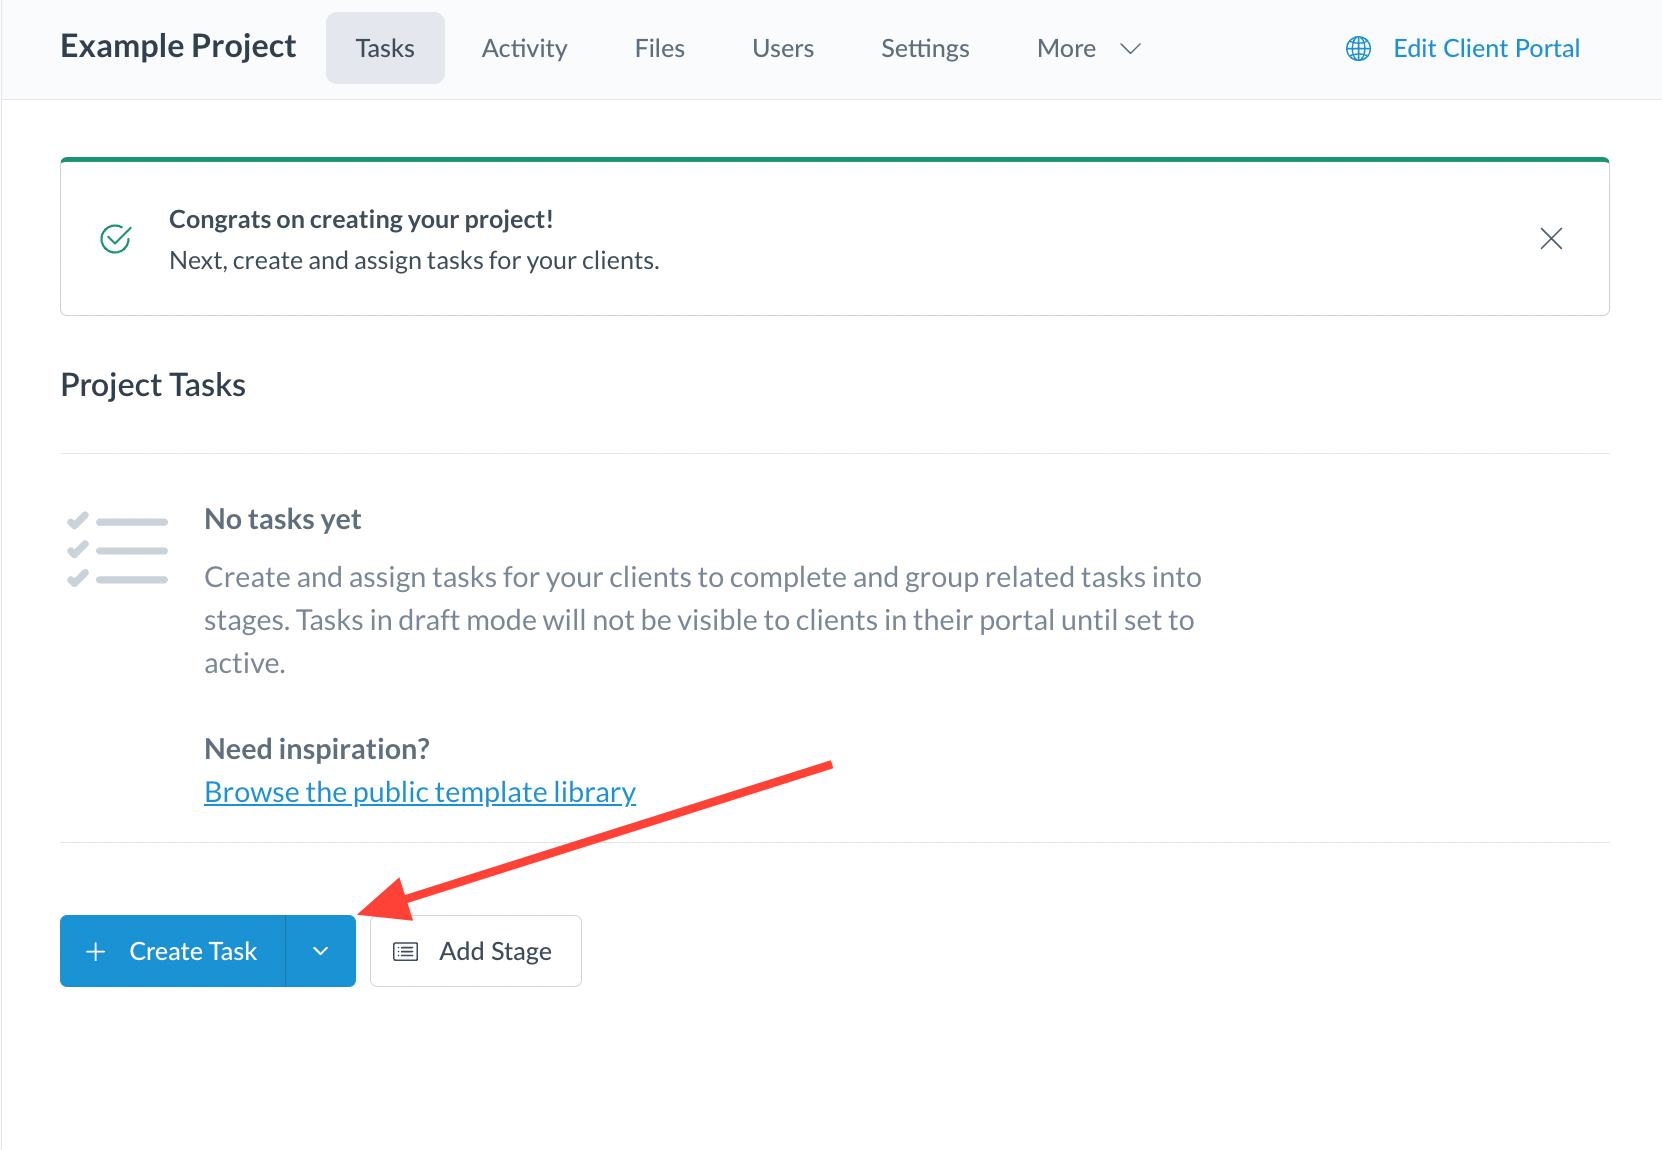Screen dimensions: 1662x1150
Task: Click the Add Stage button
Action: tap(476, 952)
